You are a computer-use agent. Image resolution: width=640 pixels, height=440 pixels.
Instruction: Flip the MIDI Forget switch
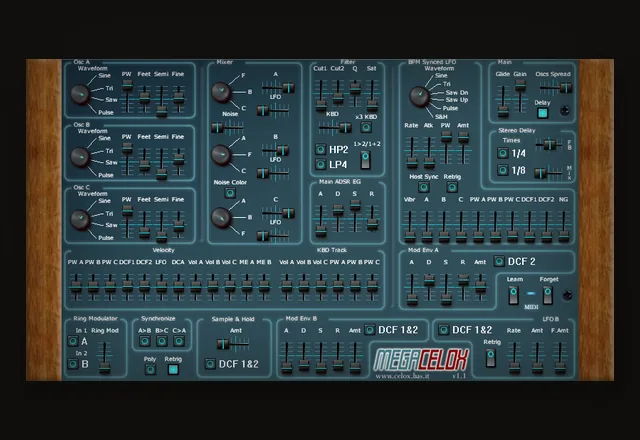pos(548,295)
